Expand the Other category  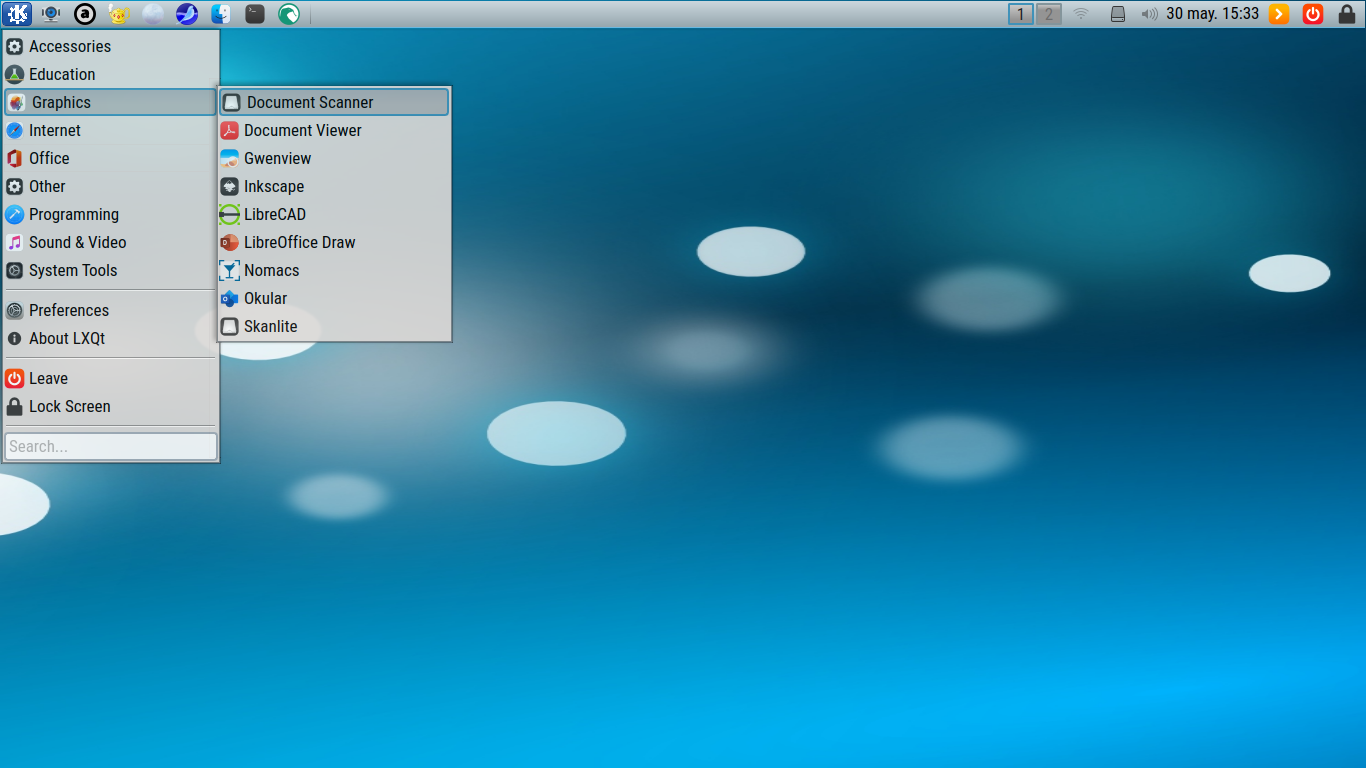click(x=110, y=186)
